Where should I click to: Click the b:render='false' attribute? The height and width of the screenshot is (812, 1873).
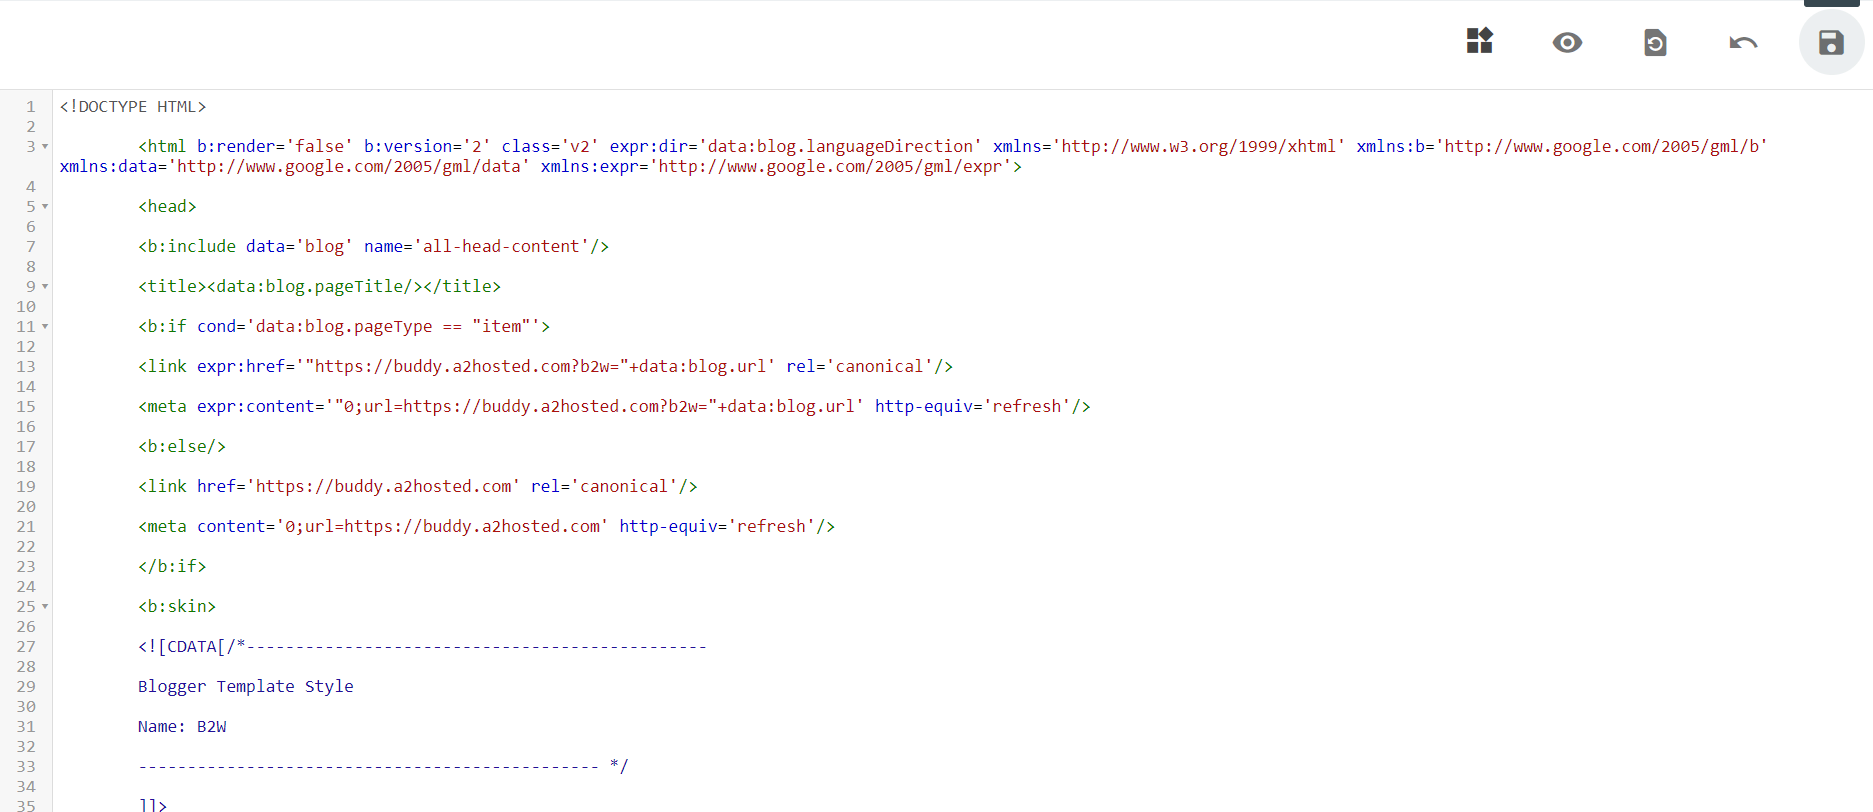(275, 146)
